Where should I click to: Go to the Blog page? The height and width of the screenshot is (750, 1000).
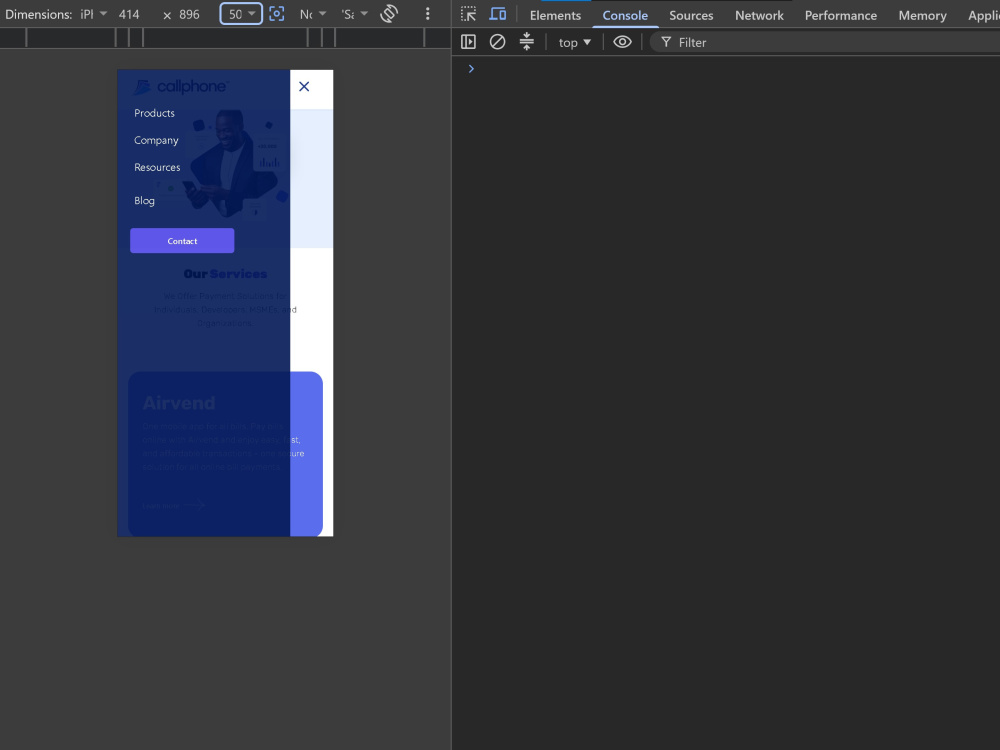click(x=144, y=200)
